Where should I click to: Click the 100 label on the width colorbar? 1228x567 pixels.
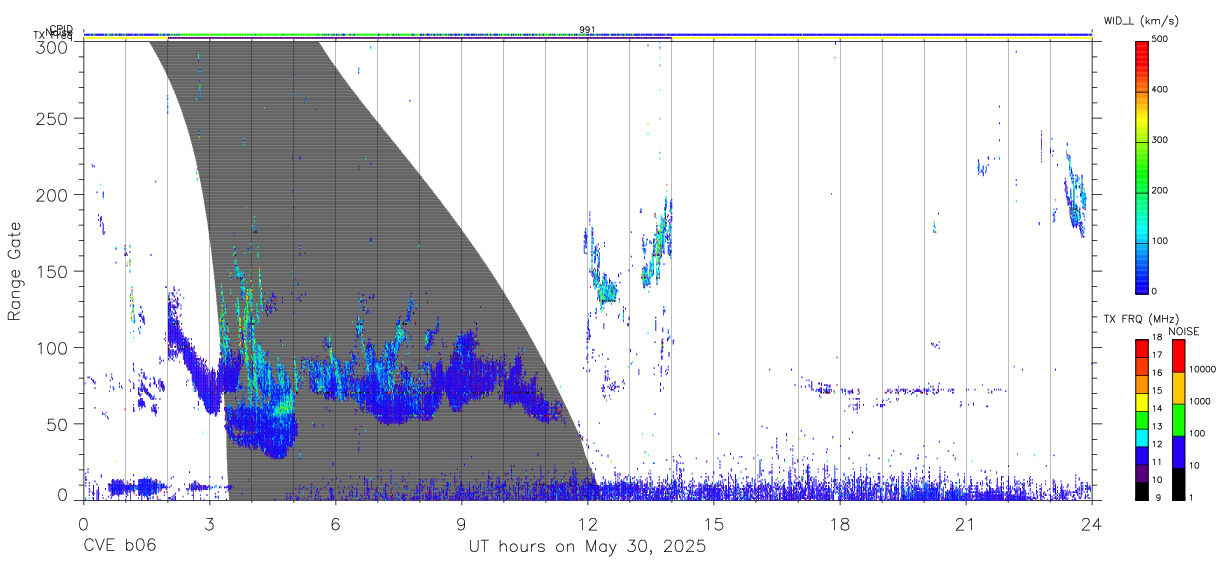(x=1161, y=241)
